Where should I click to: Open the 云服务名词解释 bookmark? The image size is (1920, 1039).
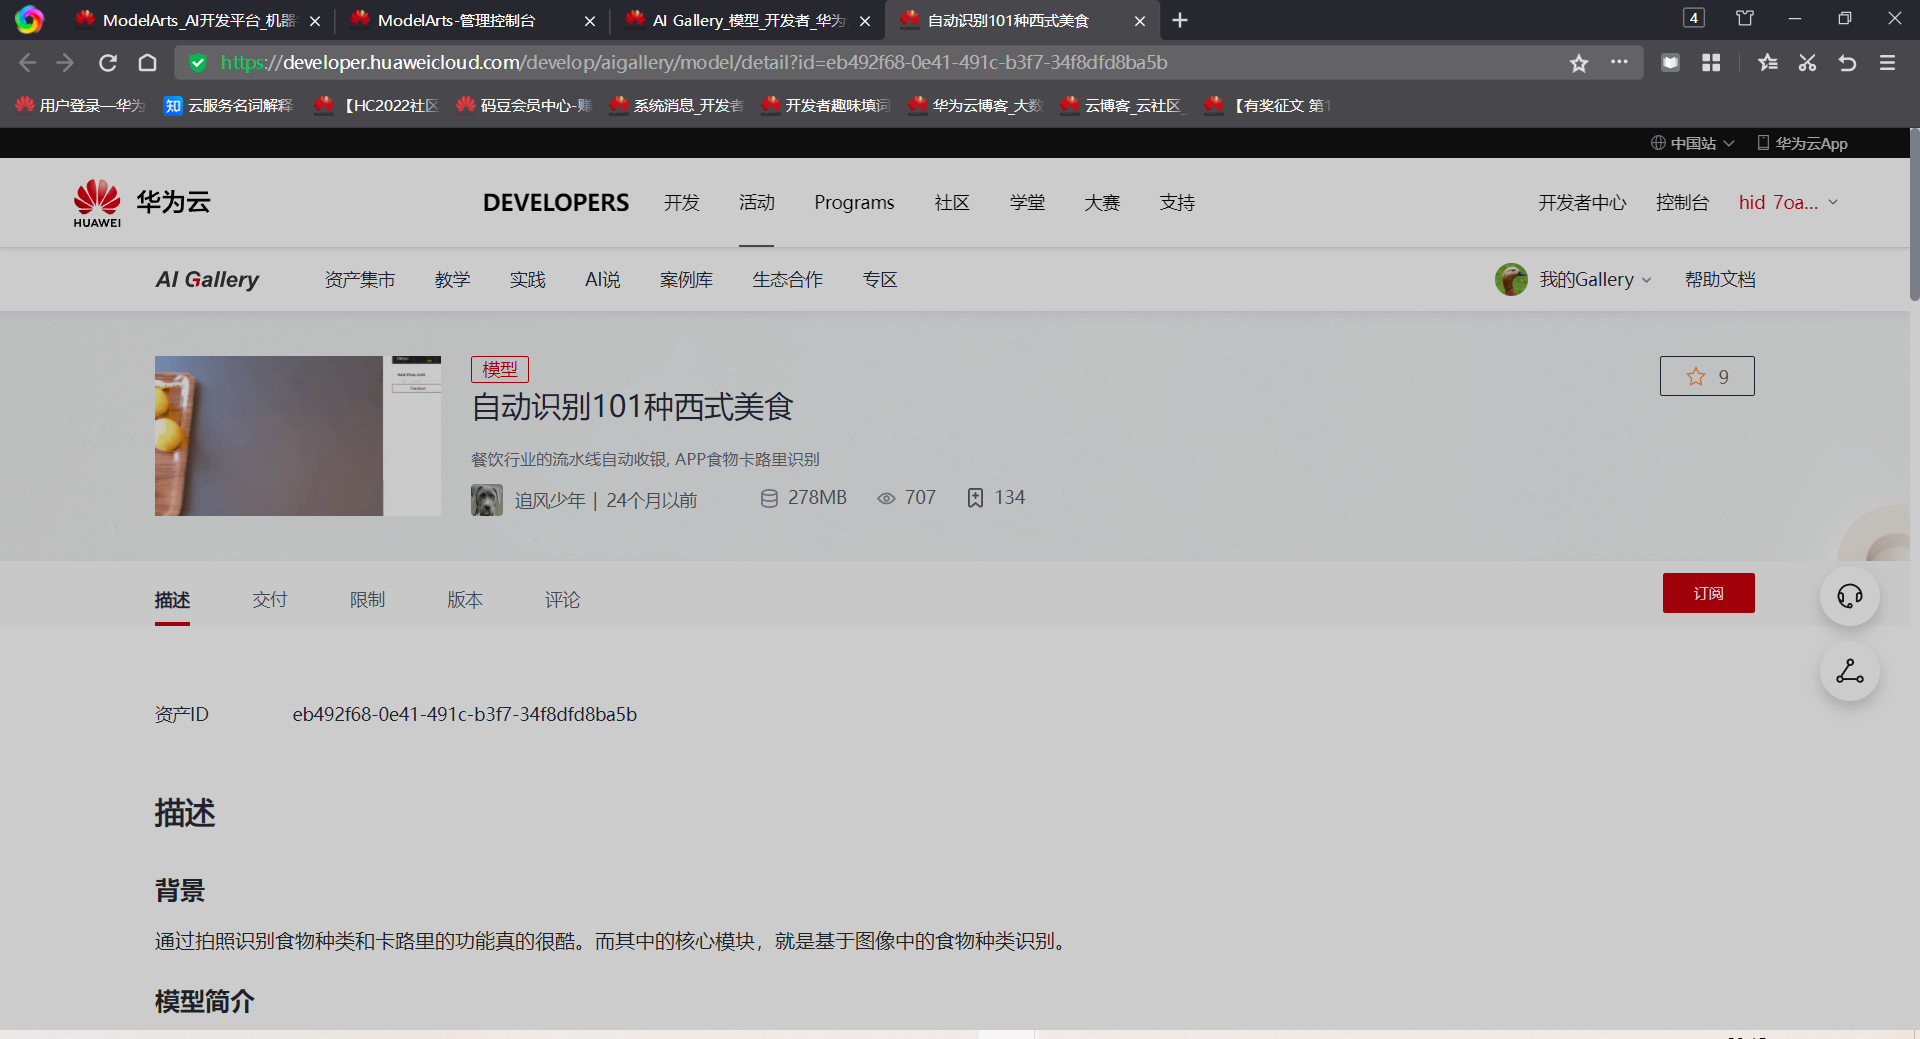click(x=229, y=105)
